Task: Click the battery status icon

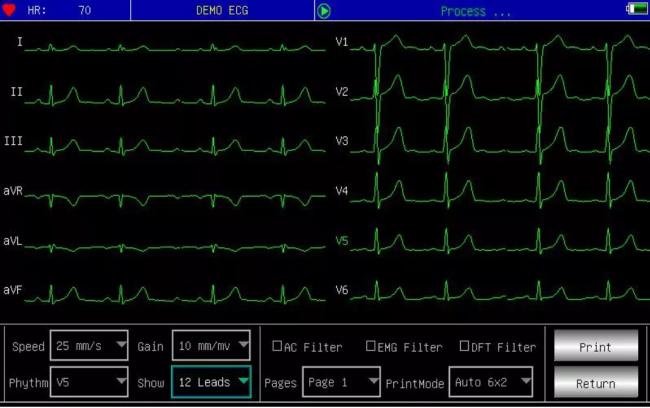Action: (636, 10)
